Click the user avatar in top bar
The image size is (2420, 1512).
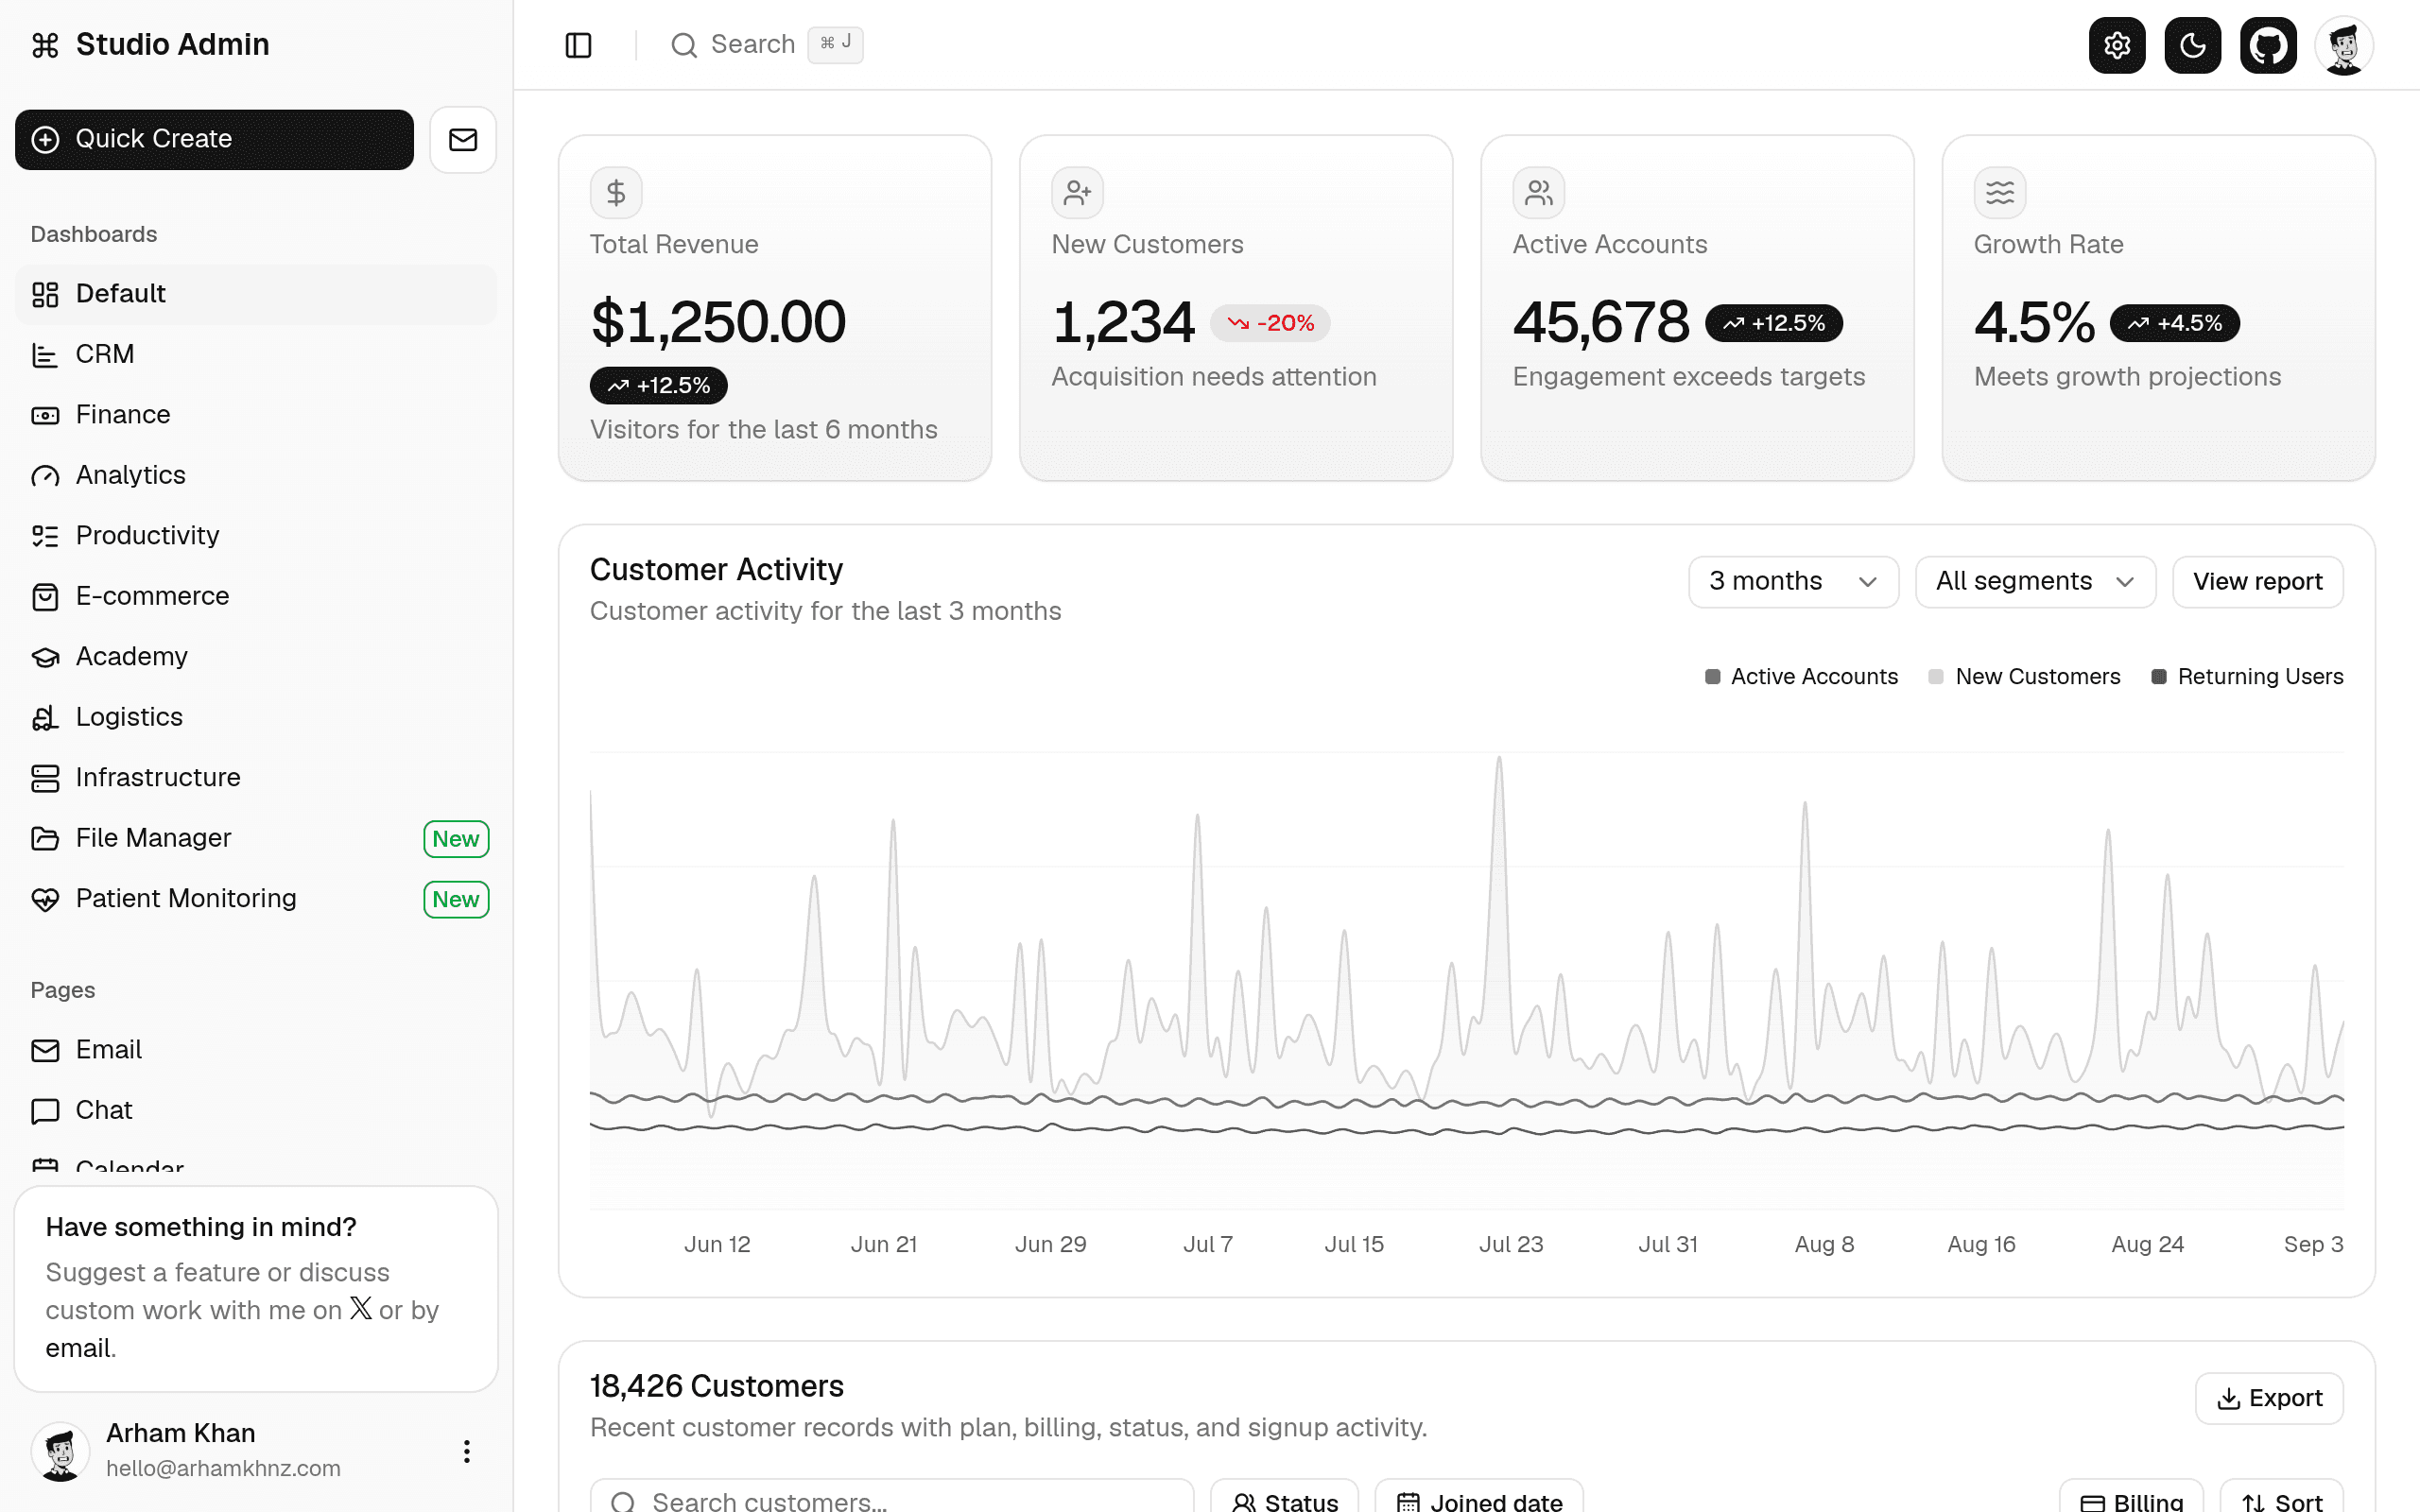click(2343, 45)
